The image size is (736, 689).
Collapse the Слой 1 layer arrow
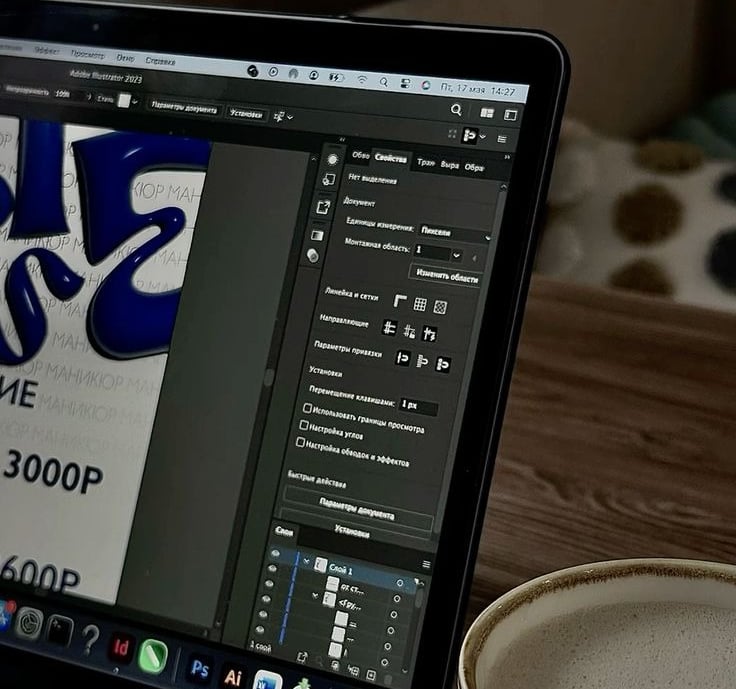point(307,561)
